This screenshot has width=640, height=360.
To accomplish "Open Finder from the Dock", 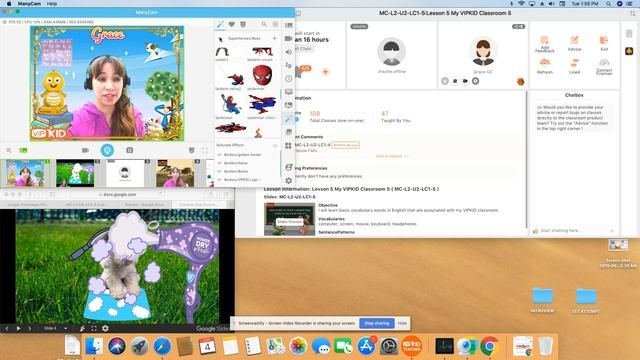I will [94, 346].
